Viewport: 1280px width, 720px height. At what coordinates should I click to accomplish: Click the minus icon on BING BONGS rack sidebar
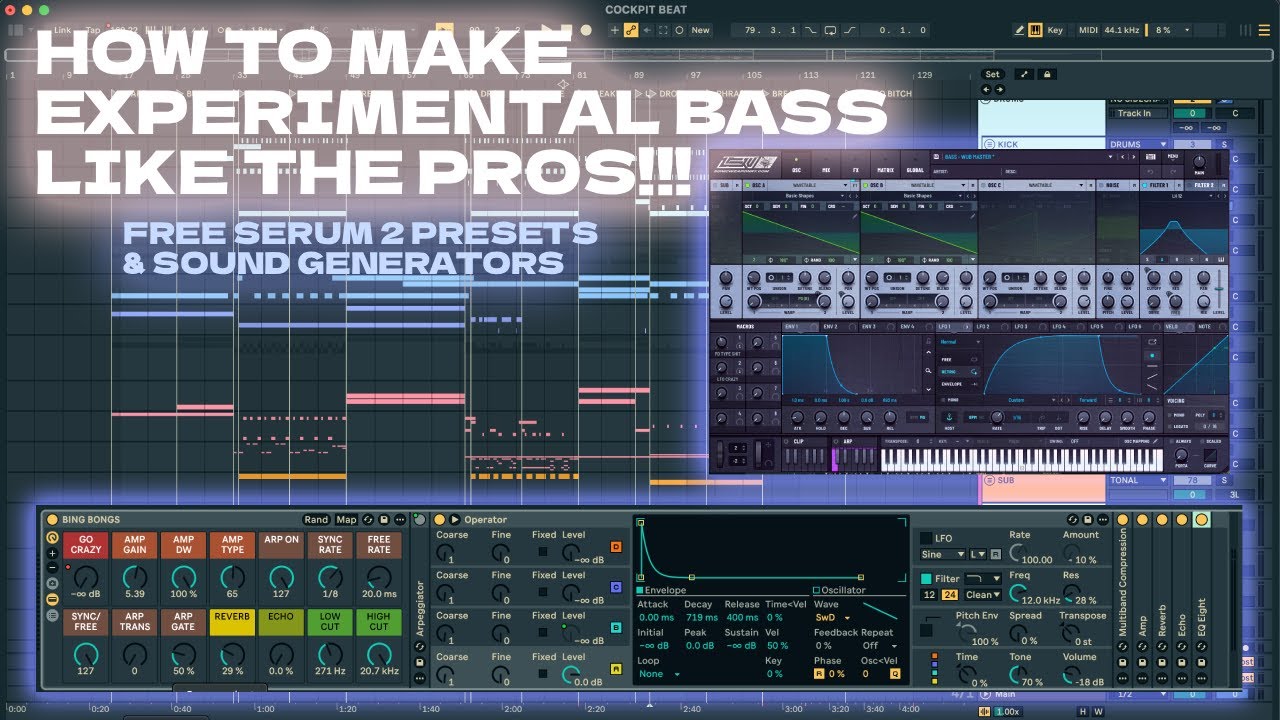[x=52, y=567]
